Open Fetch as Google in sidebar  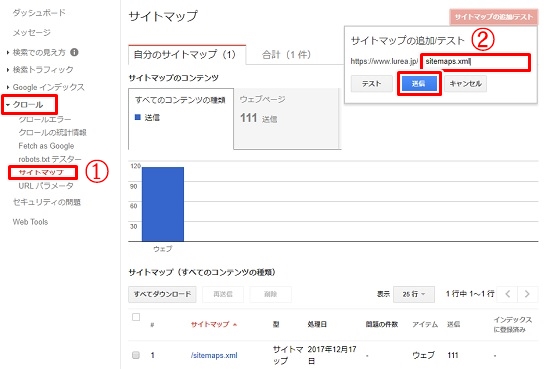coord(46,146)
